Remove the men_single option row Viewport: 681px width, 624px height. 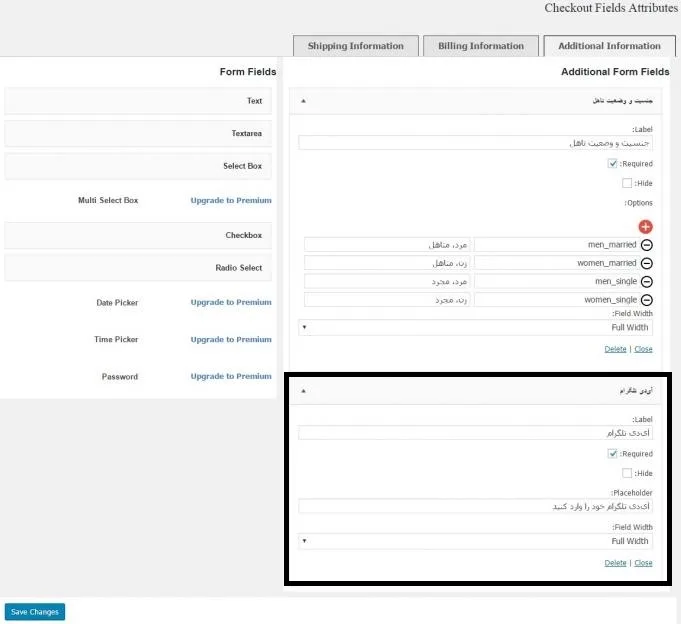[647, 281]
